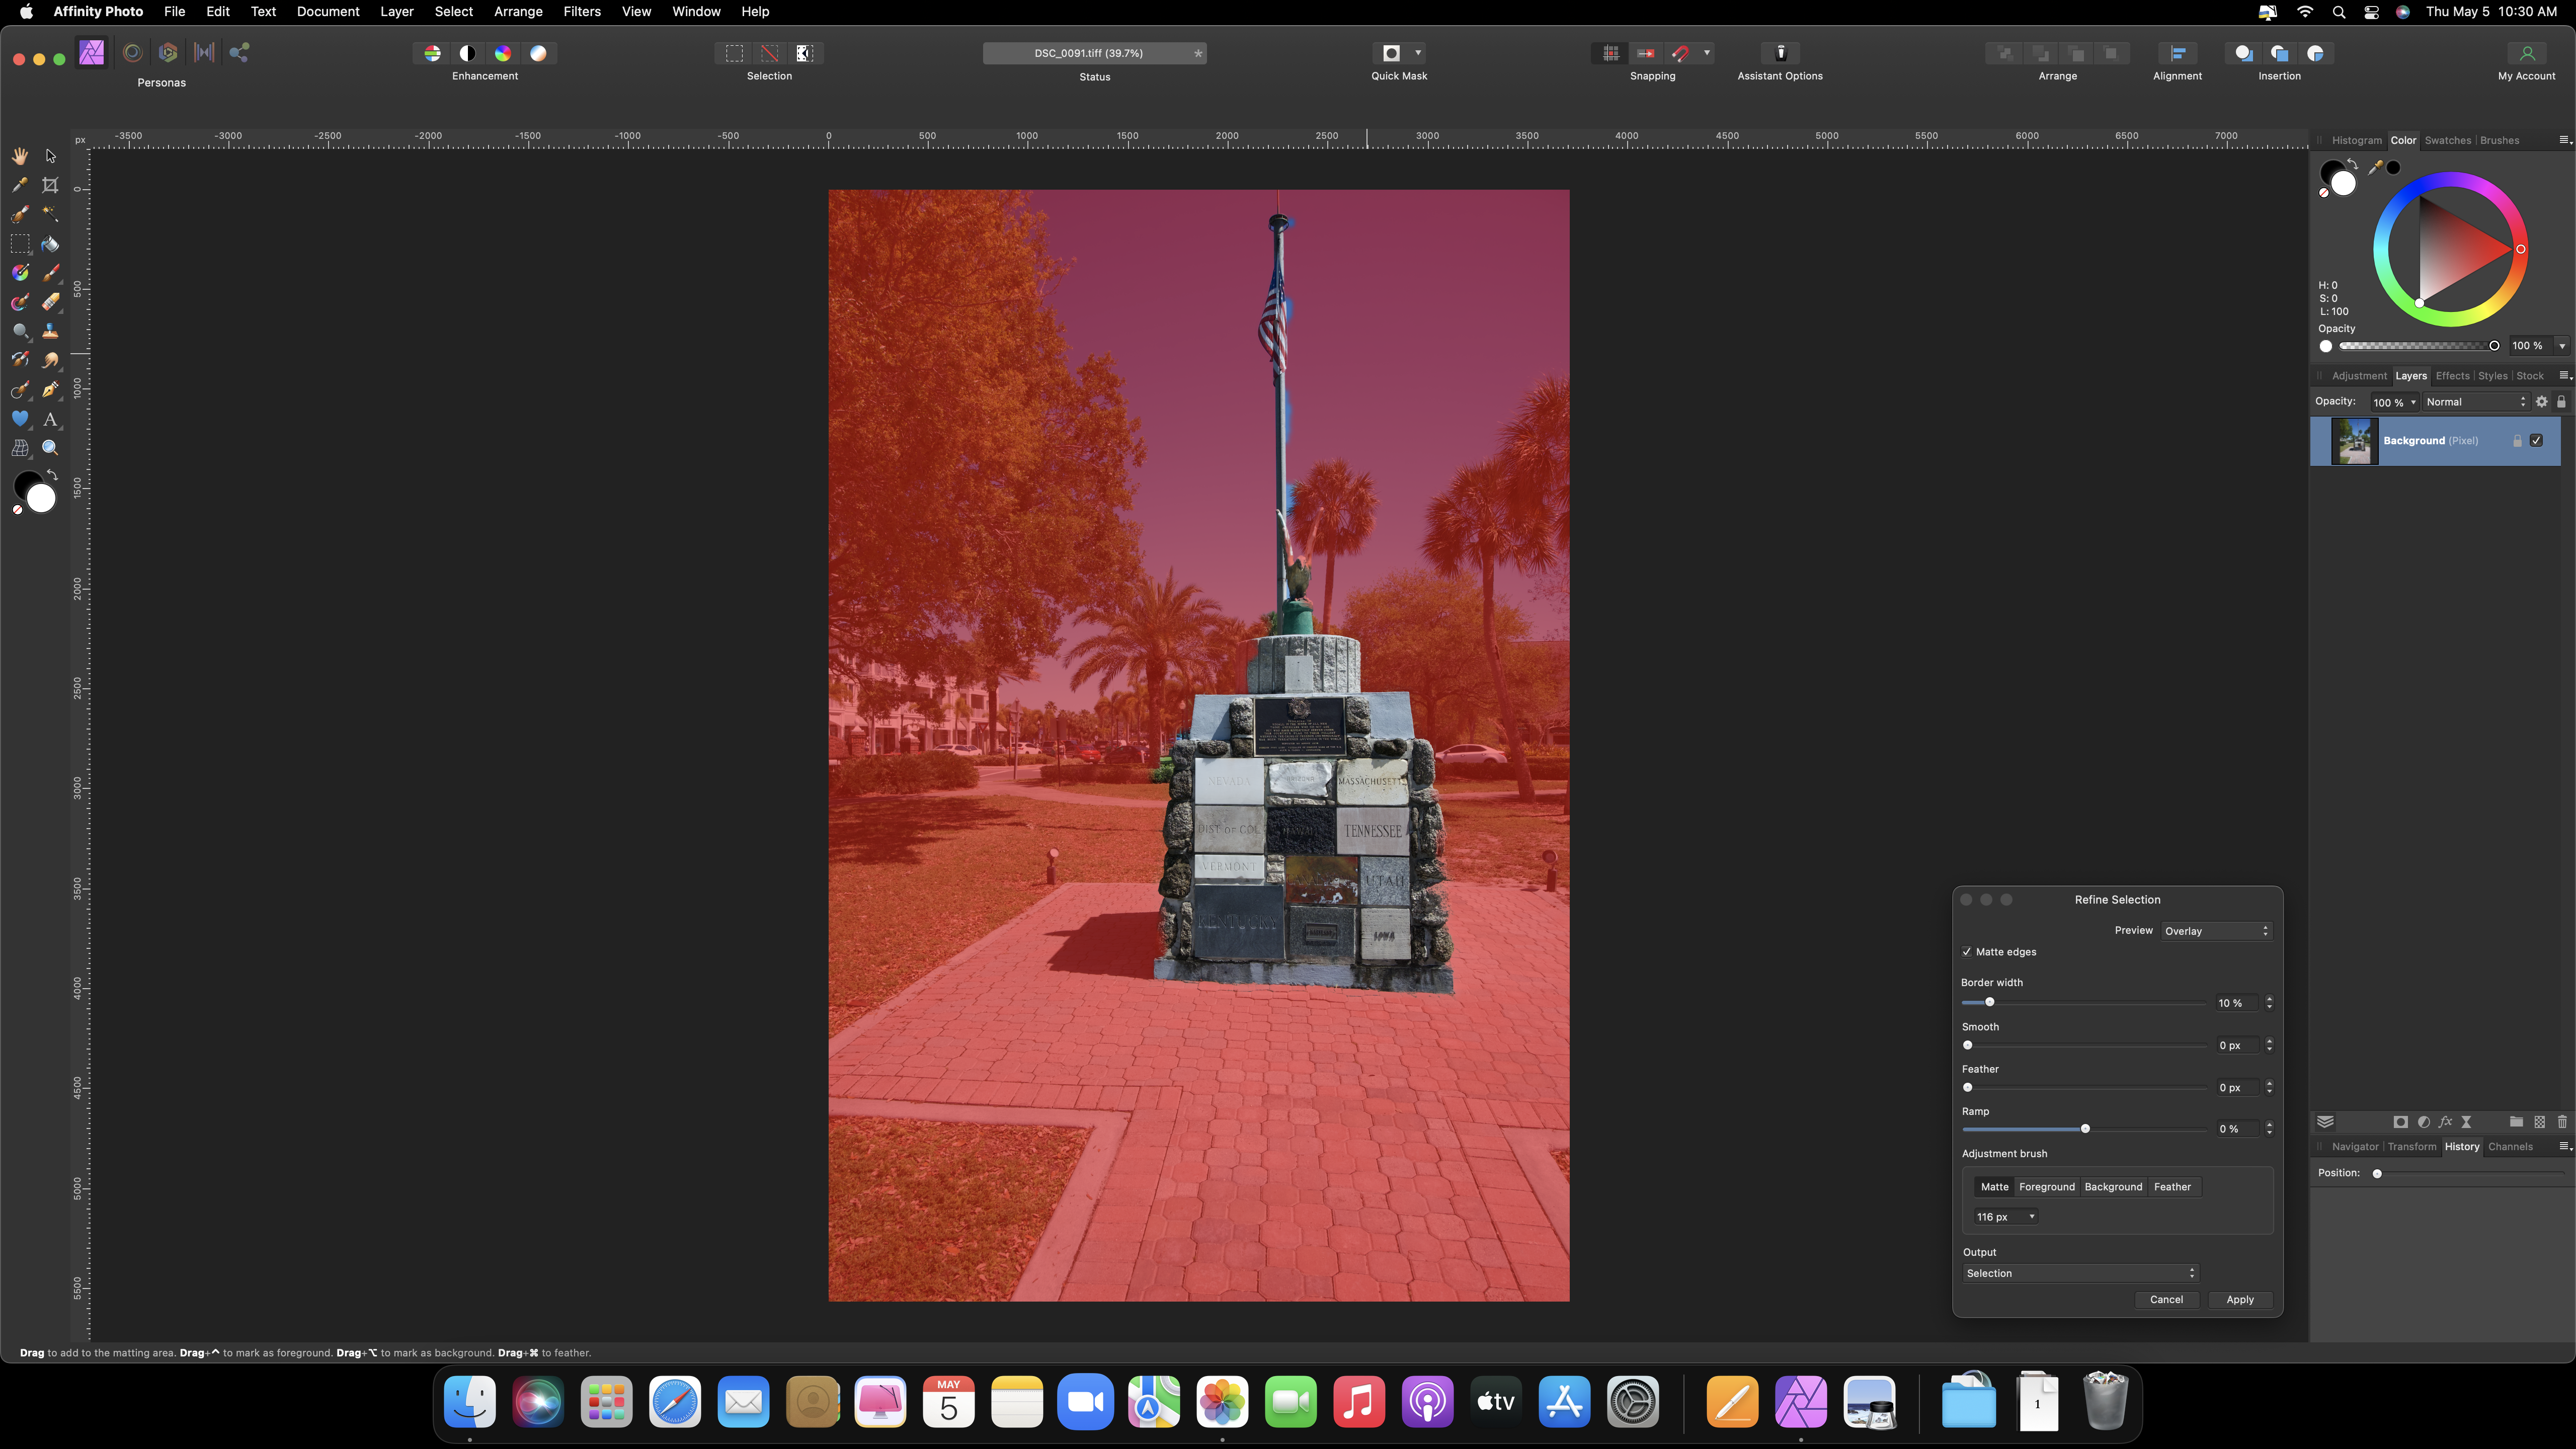Screen dimensions: 2576x1449
Task: Choose Background adjustment brush mode
Action: coord(2113,1187)
